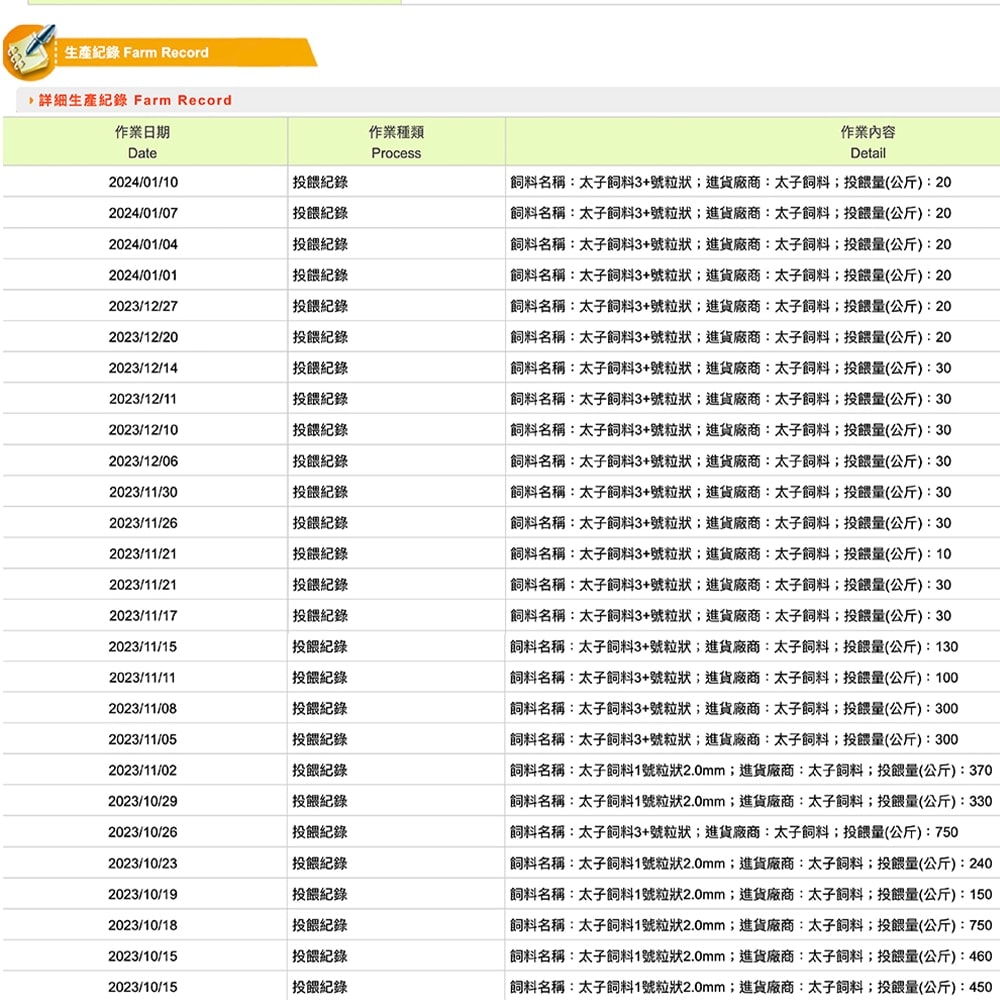Click the Farm Record notebook and pen icon
Viewport: 1000px width, 1000px height.
click(x=29, y=52)
